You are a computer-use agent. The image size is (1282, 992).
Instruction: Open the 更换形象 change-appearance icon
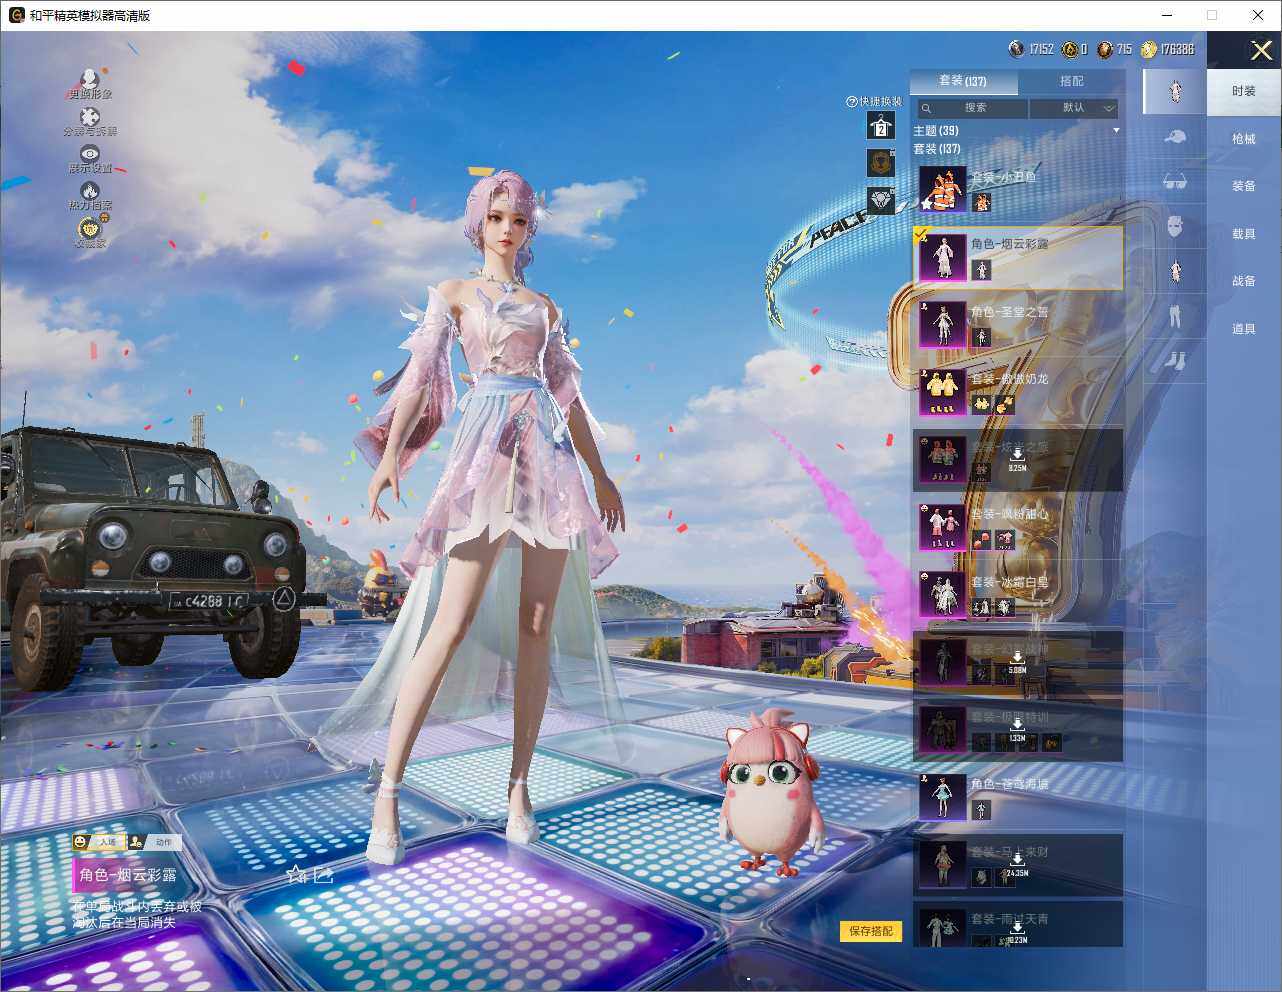[x=89, y=78]
